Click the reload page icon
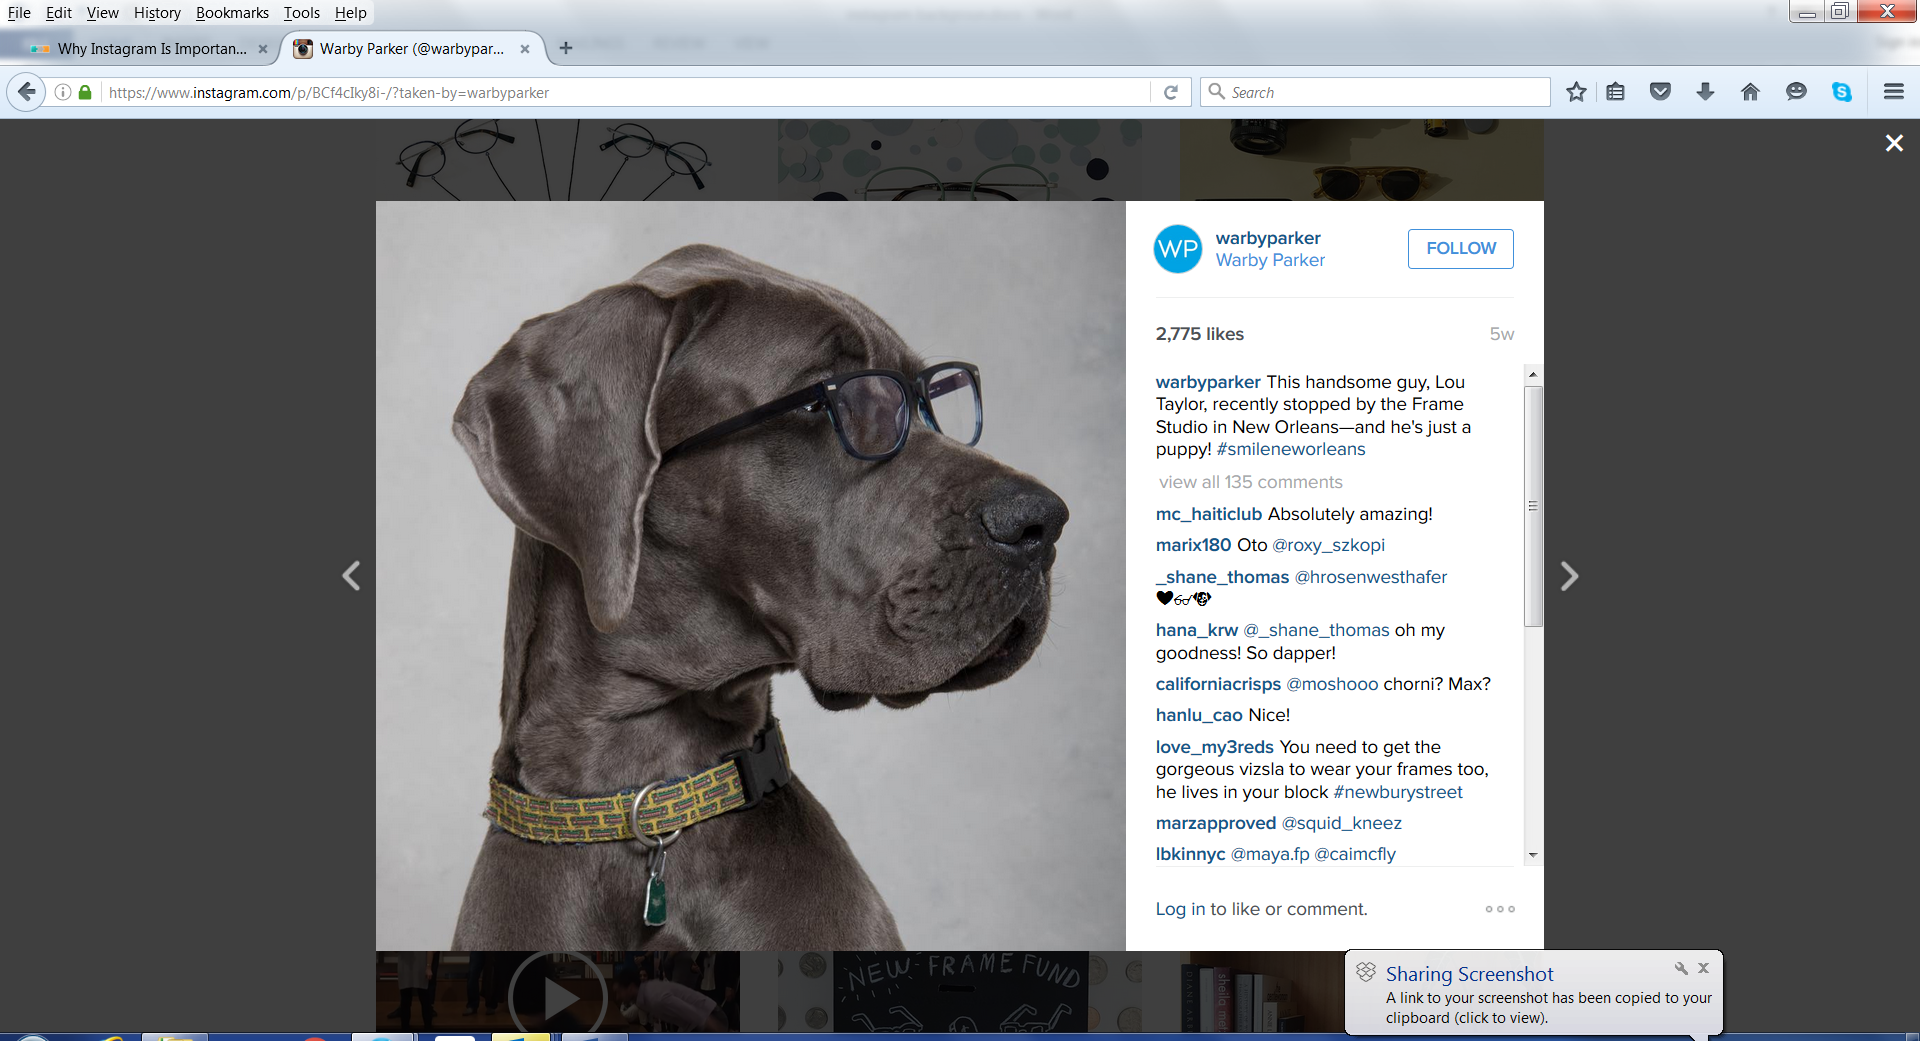The image size is (1920, 1041). 1171,92
